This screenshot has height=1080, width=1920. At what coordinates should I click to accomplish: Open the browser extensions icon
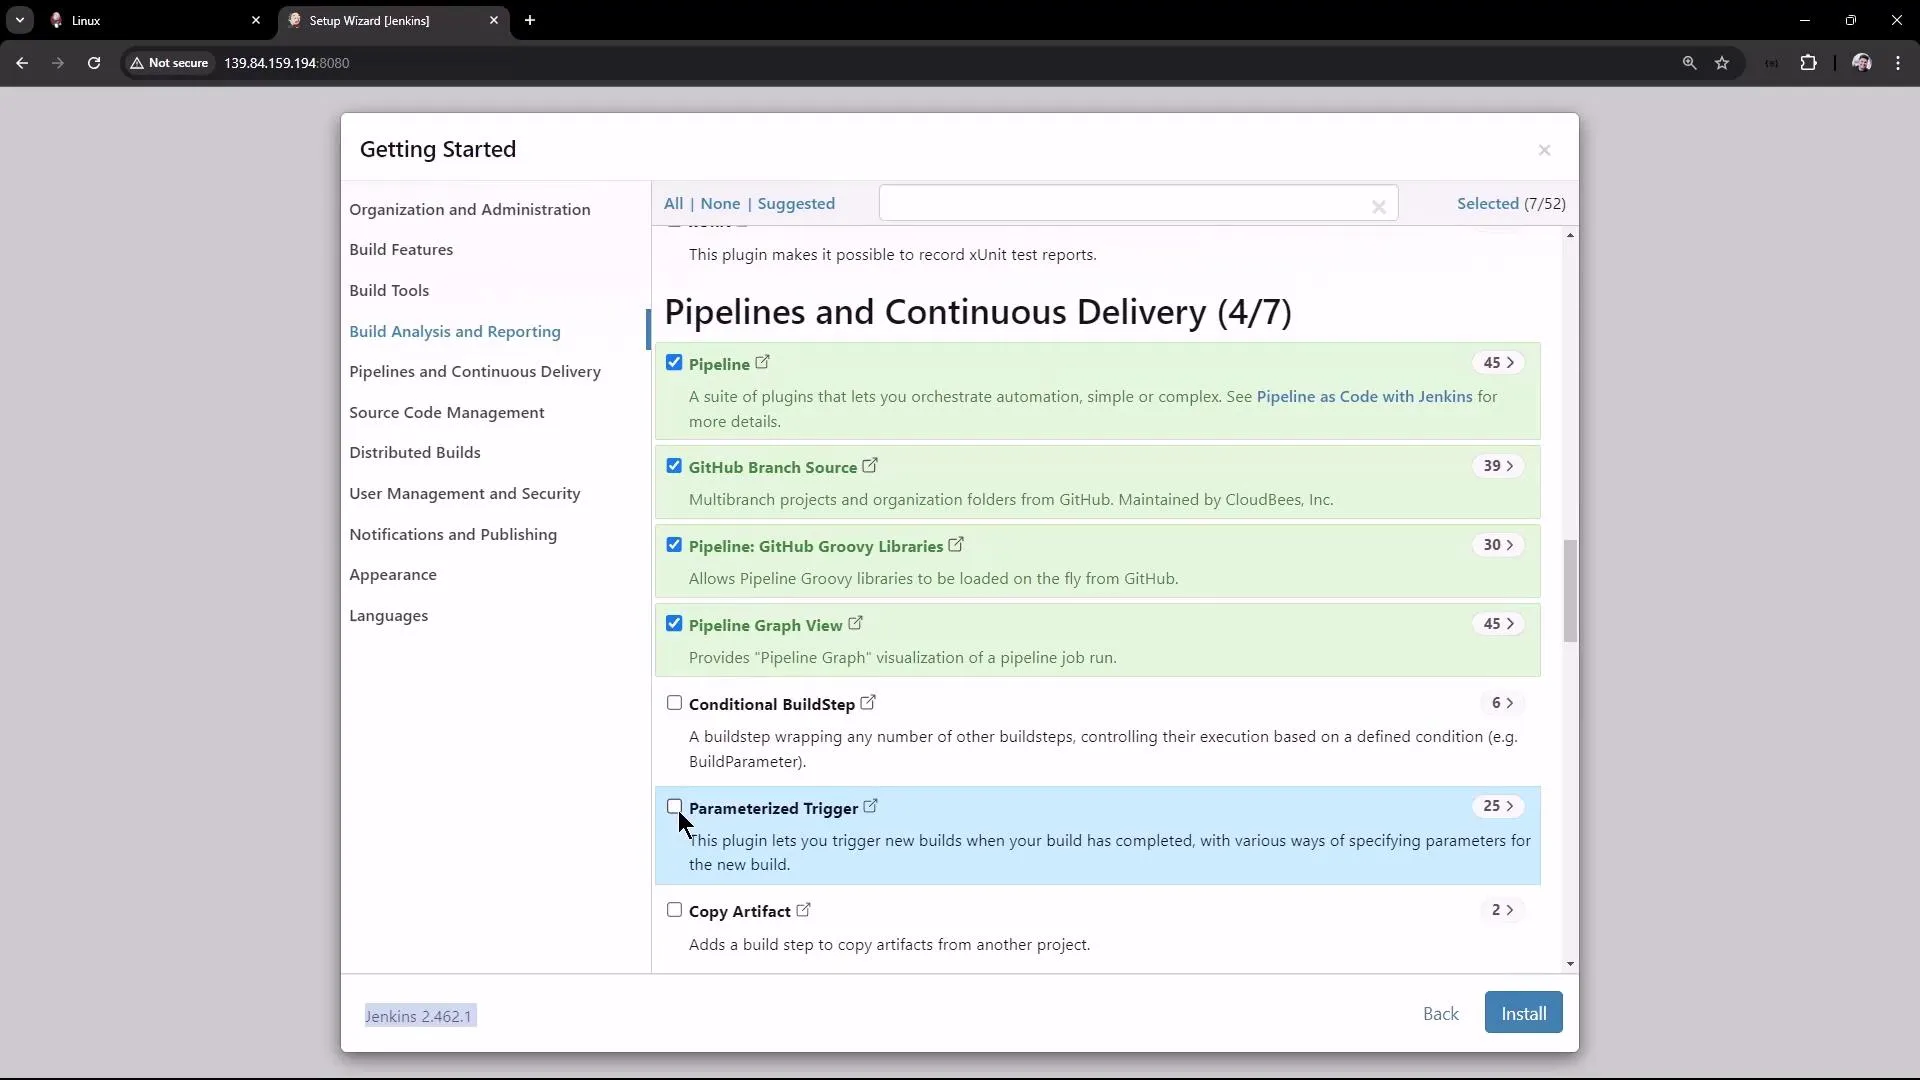click(x=1809, y=62)
